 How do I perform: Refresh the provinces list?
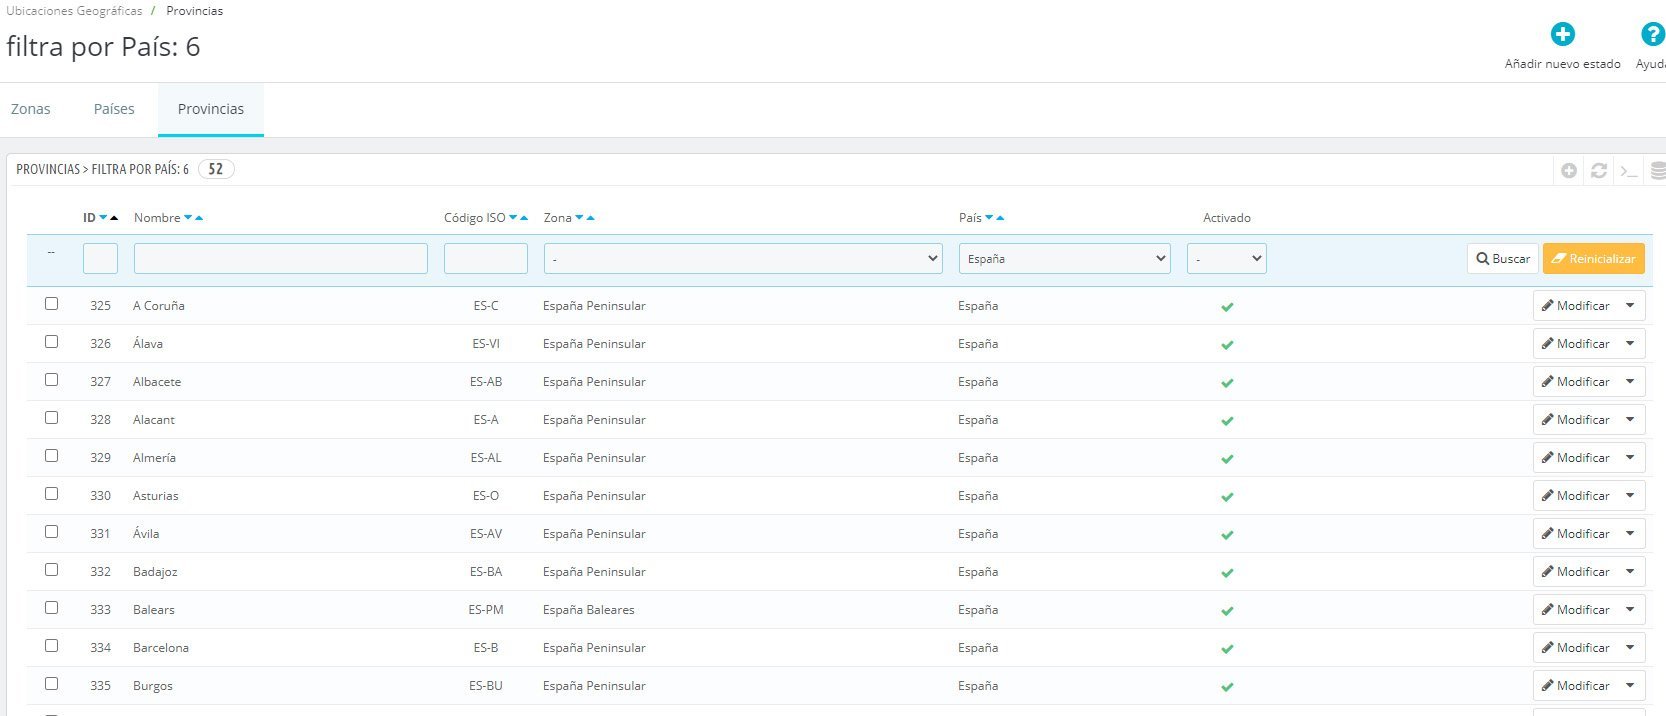click(x=1599, y=171)
